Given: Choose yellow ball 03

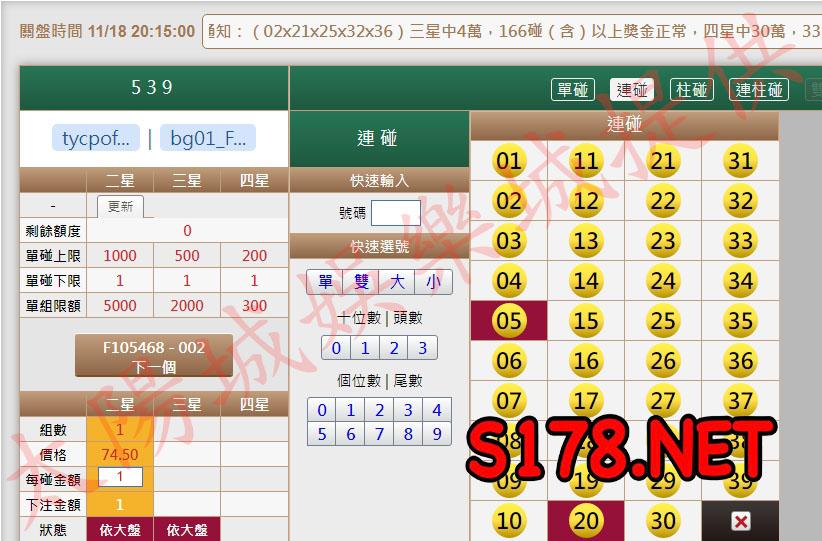Looking at the screenshot, I should tap(509, 241).
